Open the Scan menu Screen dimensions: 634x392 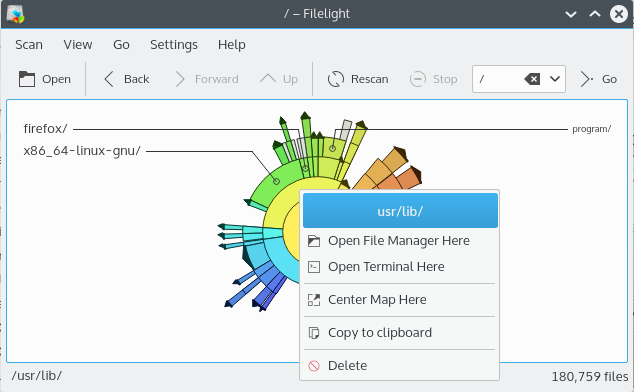(29, 44)
